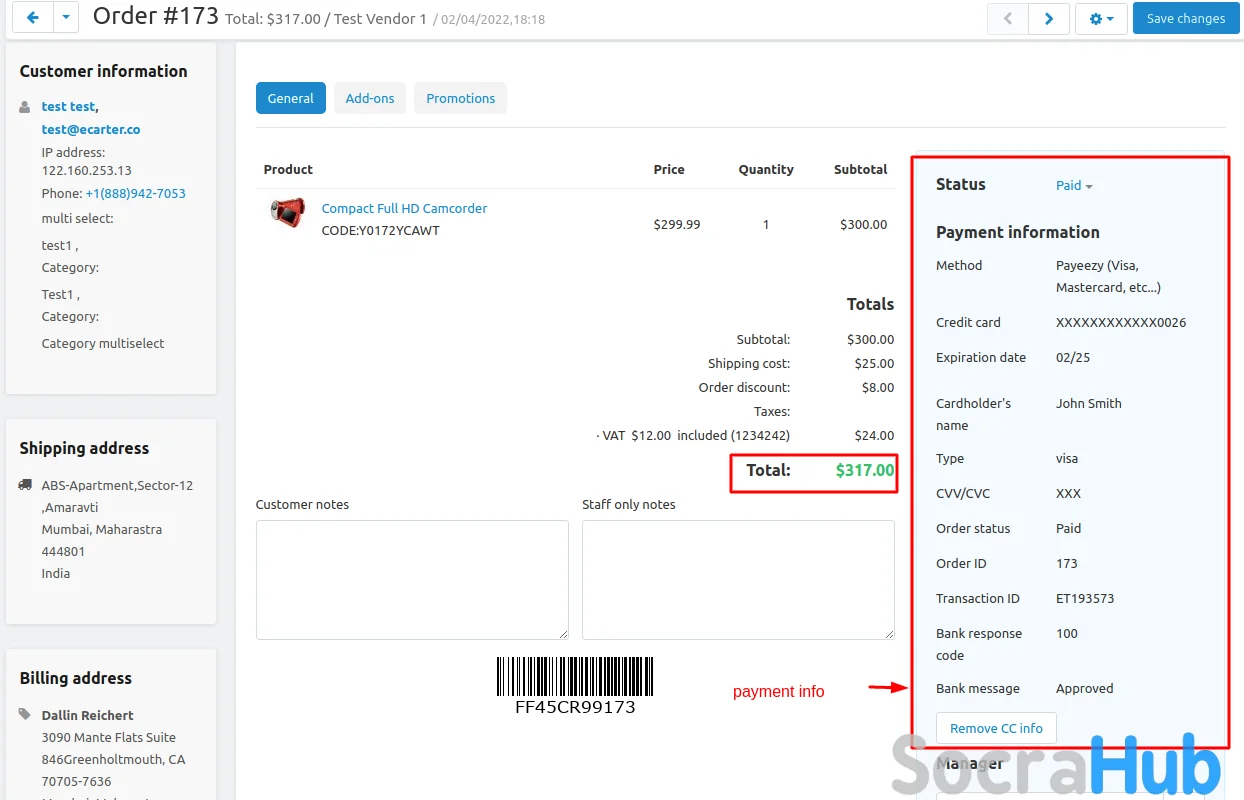The image size is (1244, 800).
Task: Open the Add-ons tab
Action: click(x=370, y=98)
